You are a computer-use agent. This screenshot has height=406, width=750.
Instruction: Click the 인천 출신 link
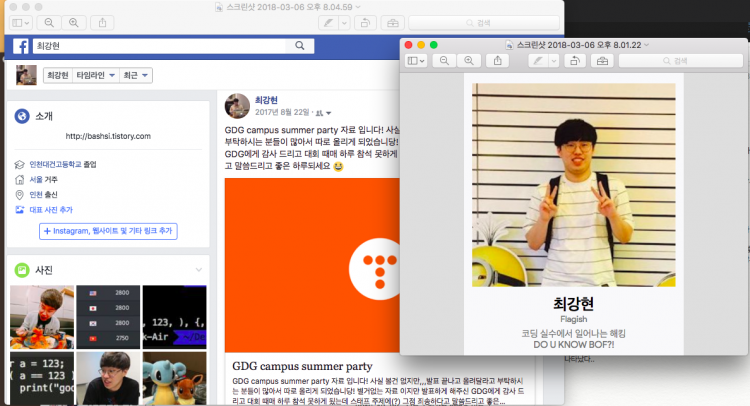[44, 195]
